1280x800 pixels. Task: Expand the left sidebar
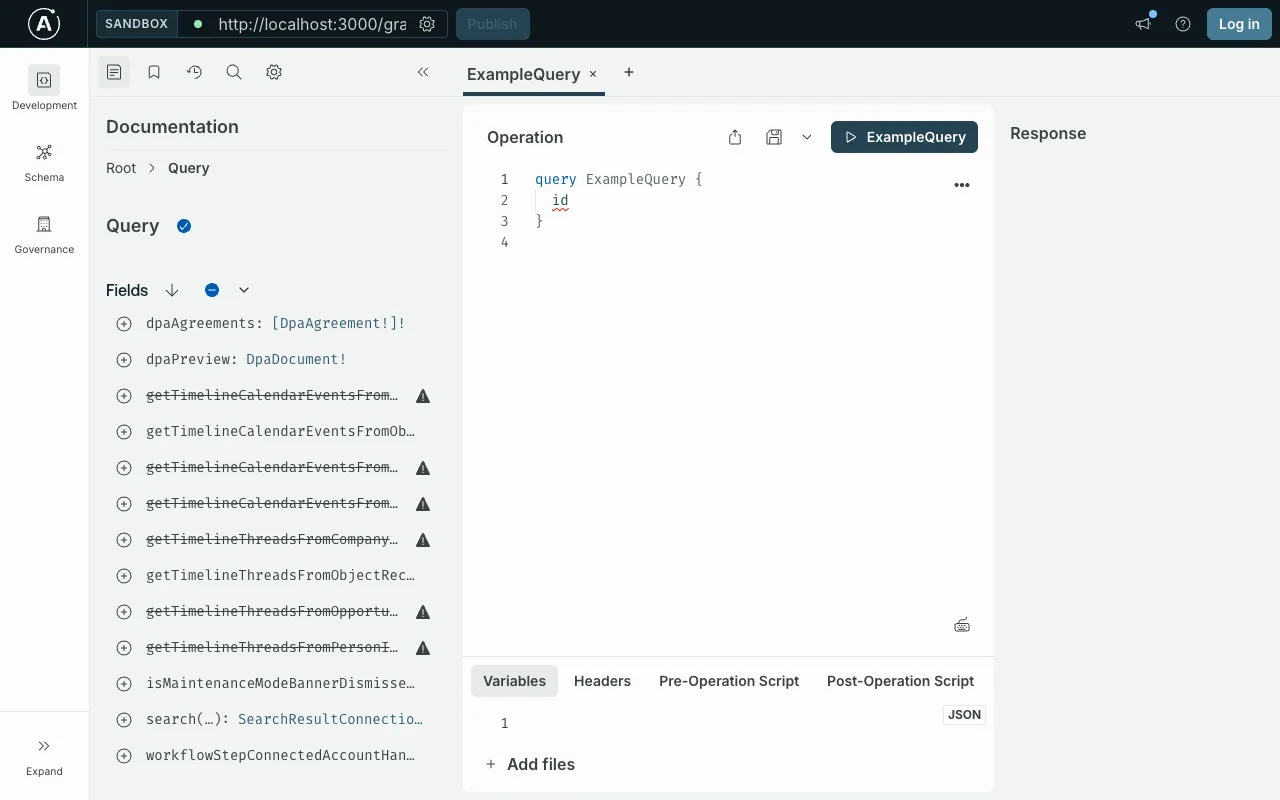click(x=44, y=756)
